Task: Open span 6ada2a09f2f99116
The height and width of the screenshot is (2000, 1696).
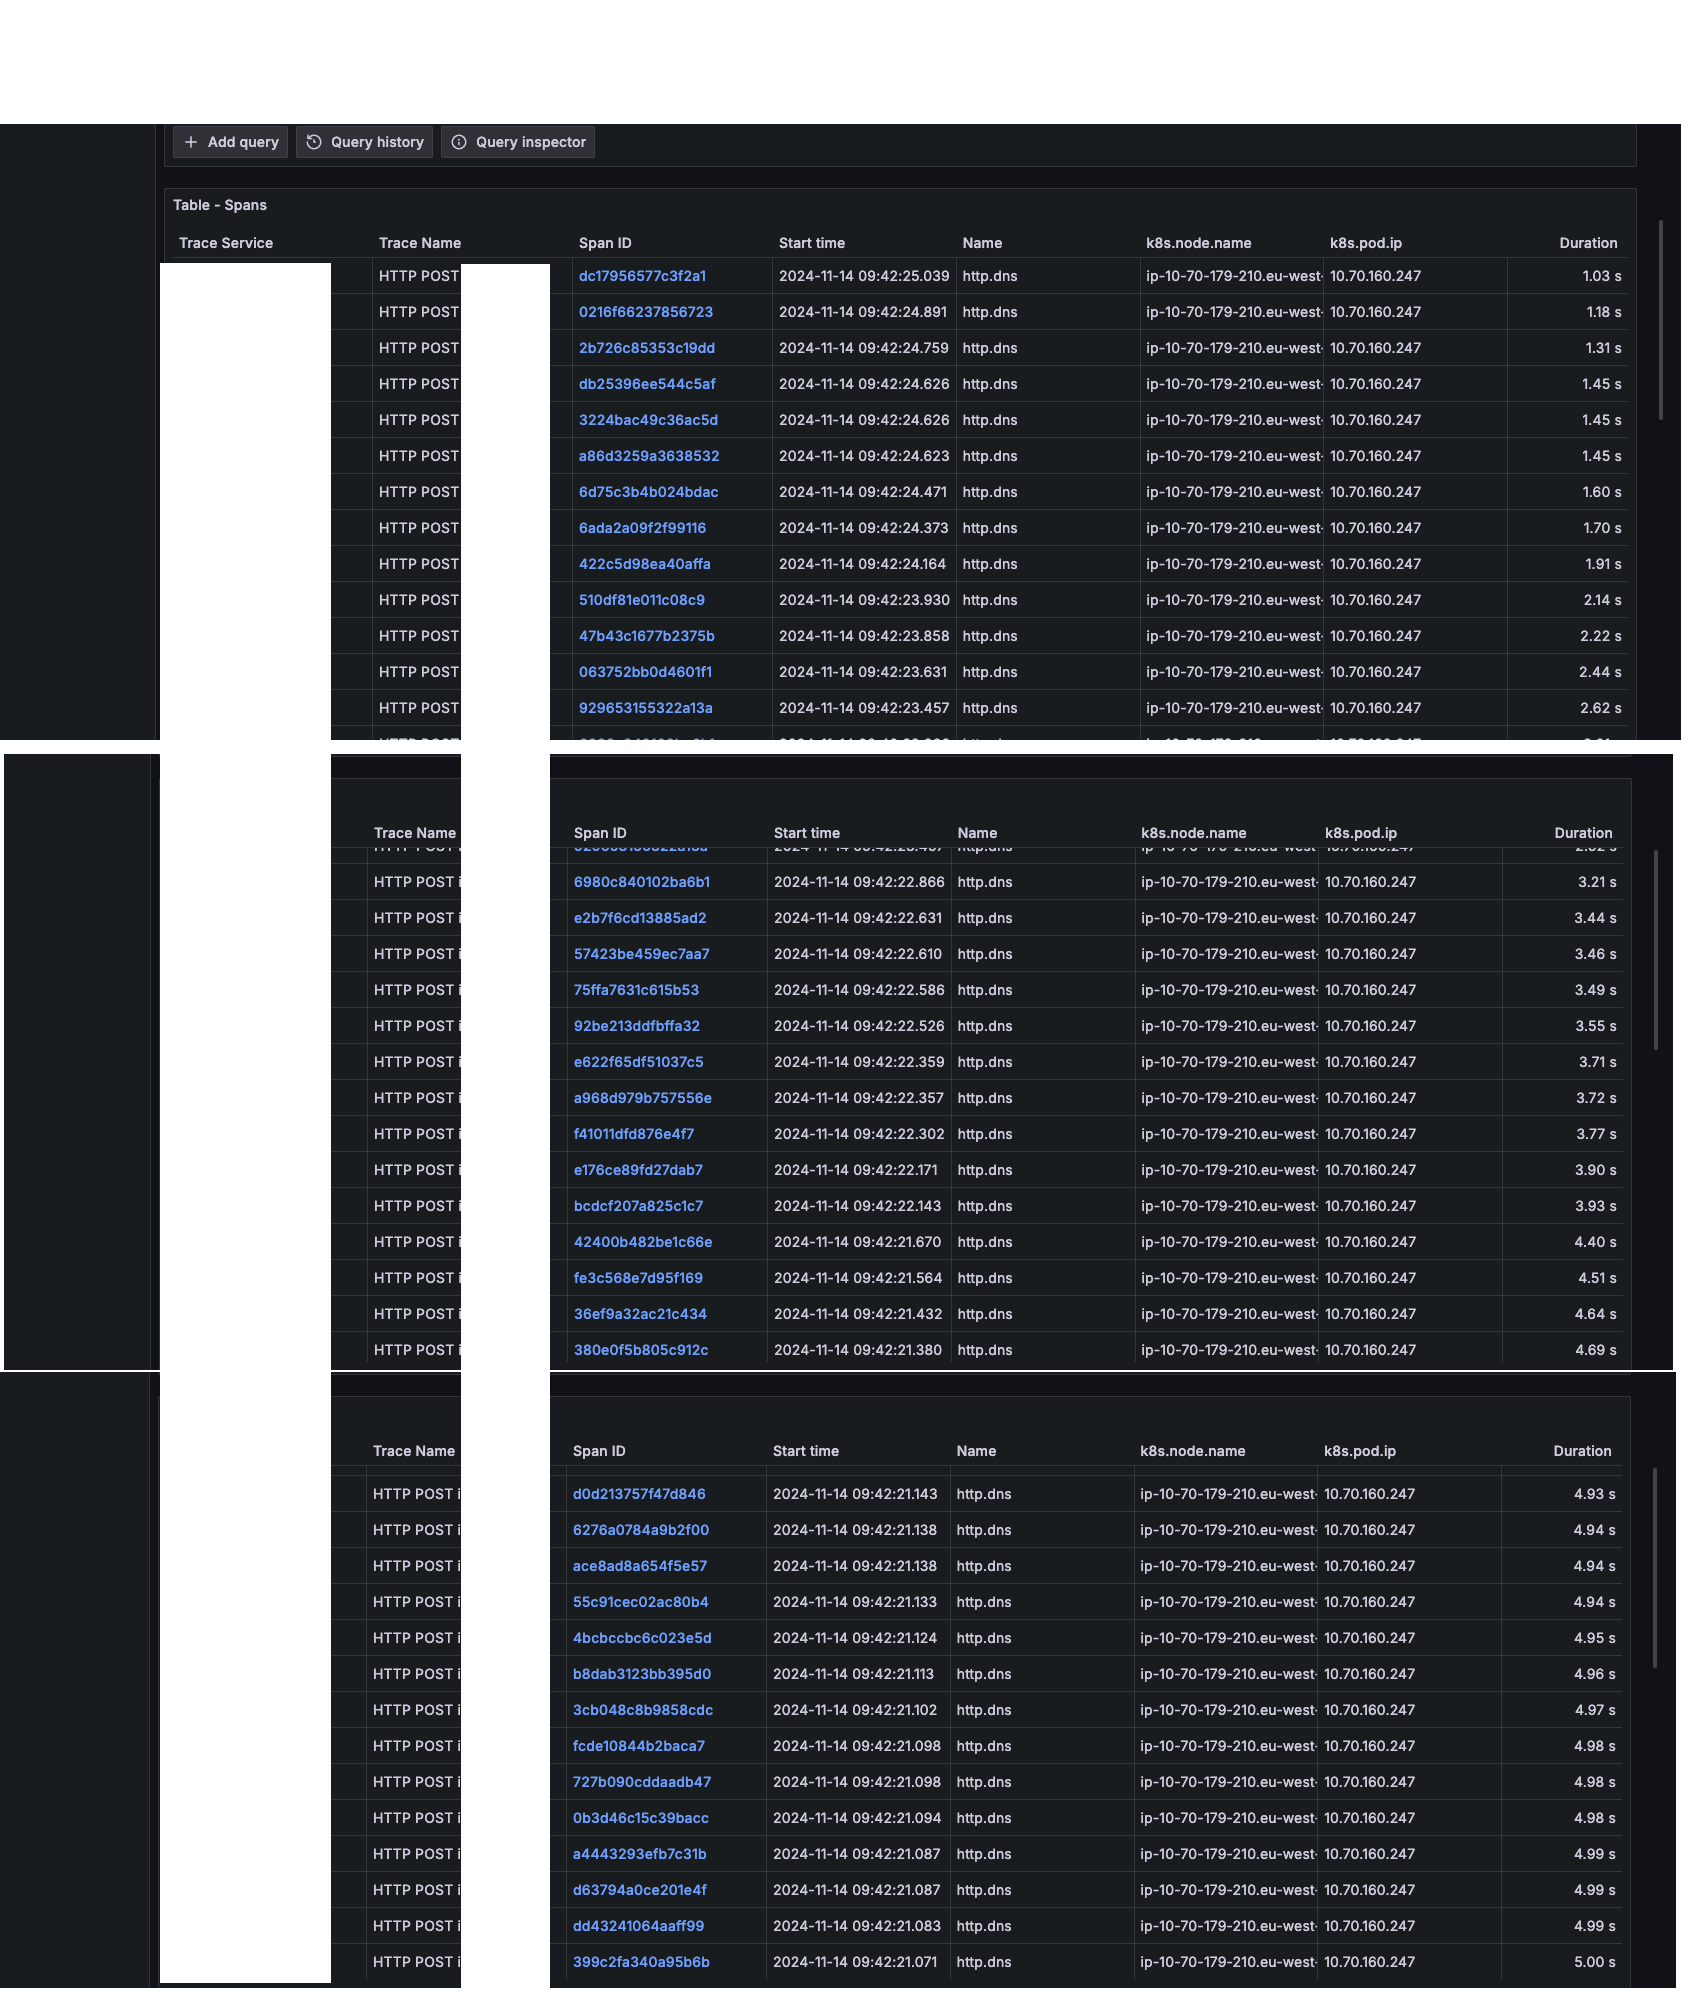Action: (x=642, y=528)
